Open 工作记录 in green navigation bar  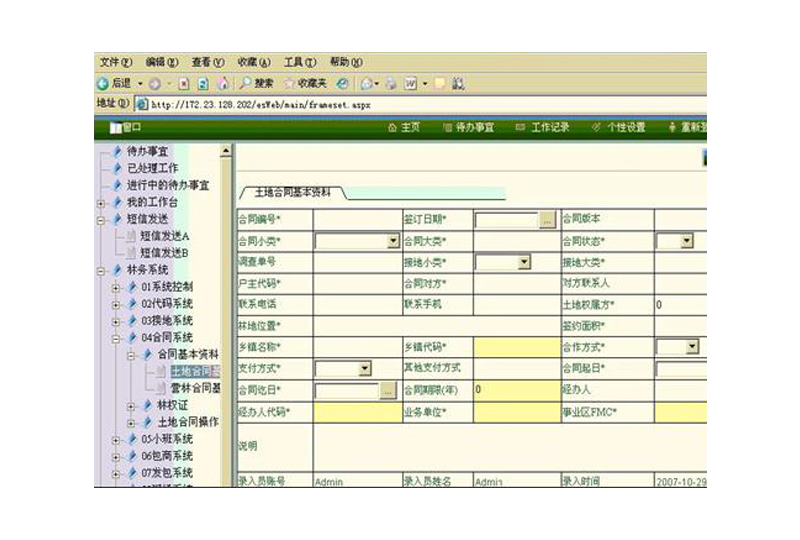click(543, 128)
